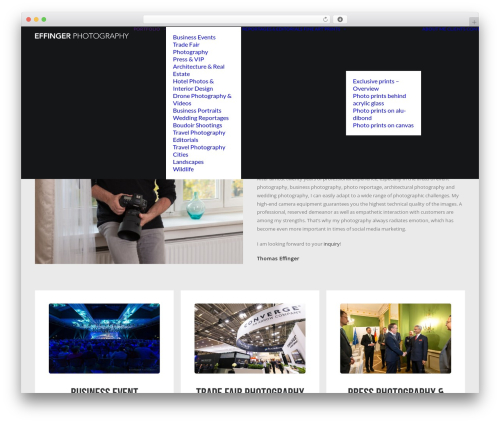
Task: Open the Portfolio menu item
Action: coord(147,29)
